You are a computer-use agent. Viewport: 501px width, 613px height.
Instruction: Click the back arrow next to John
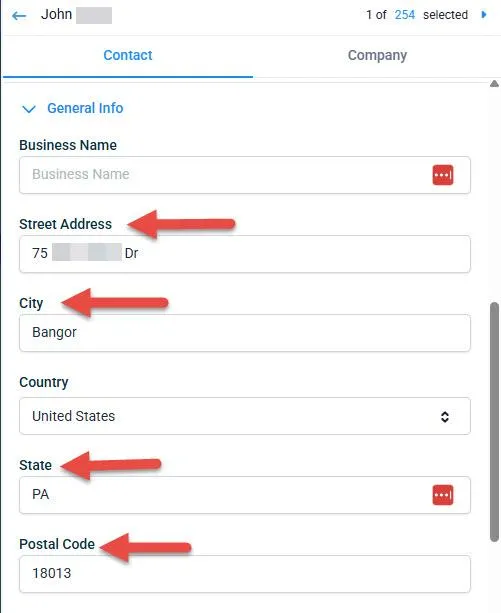[x=19, y=16]
